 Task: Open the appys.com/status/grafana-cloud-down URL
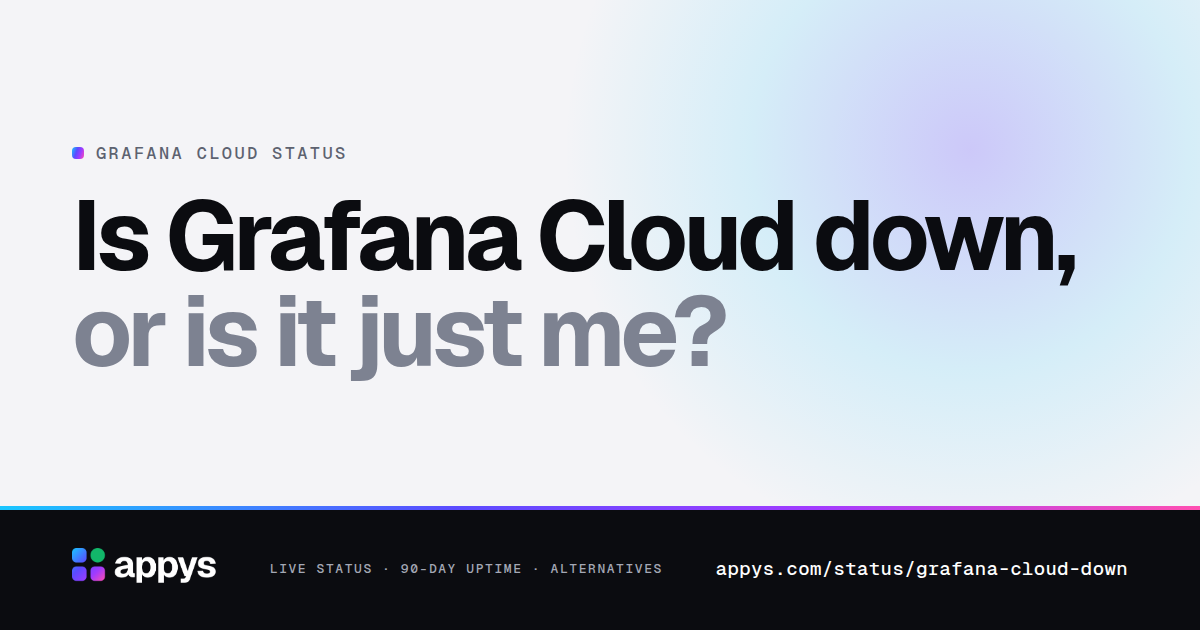921,569
